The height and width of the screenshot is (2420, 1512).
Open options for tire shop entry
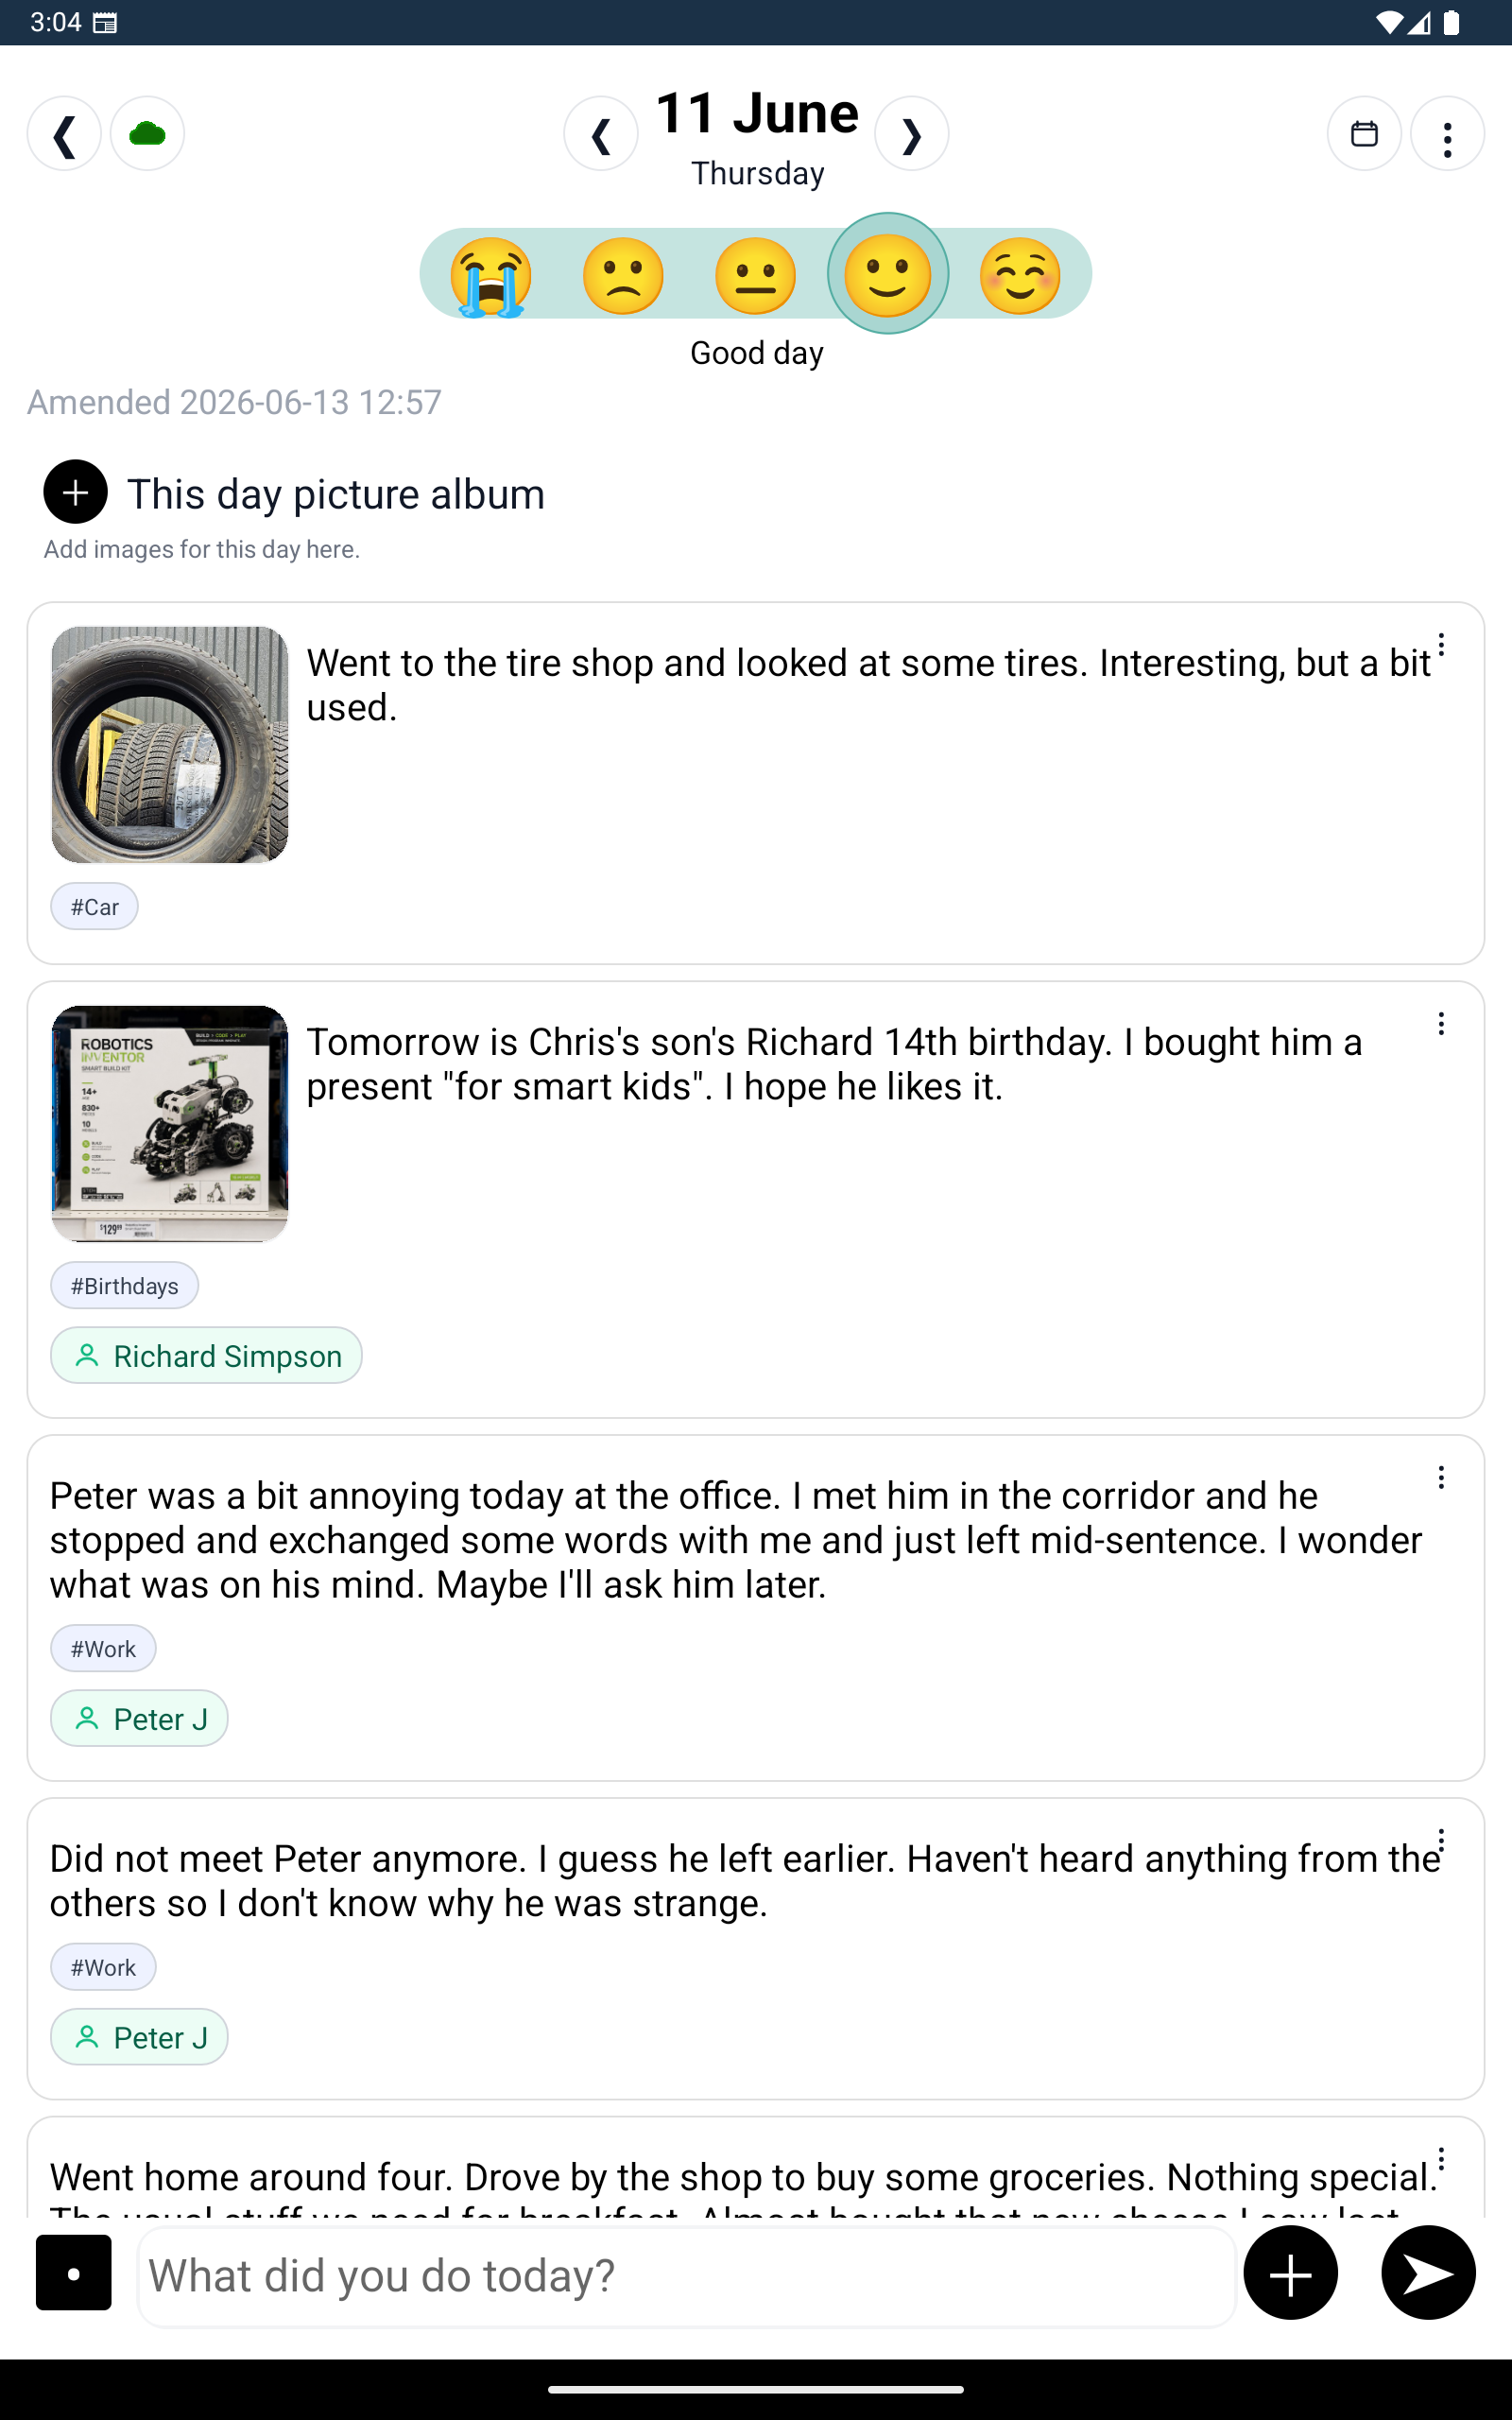1441,645
